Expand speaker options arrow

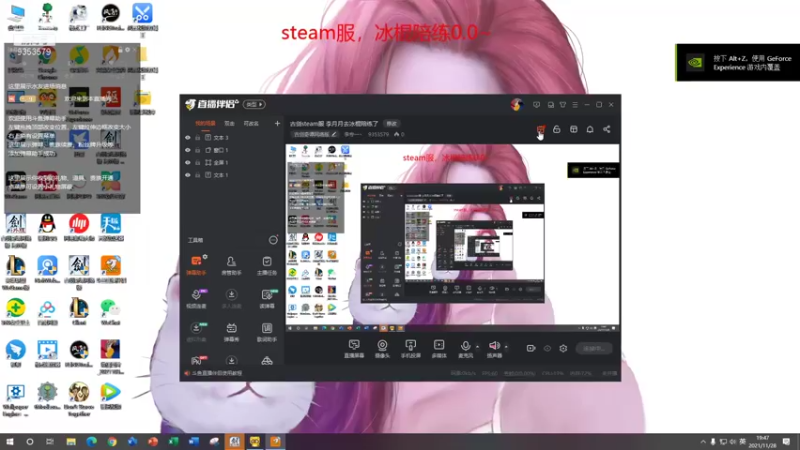tap(506, 347)
